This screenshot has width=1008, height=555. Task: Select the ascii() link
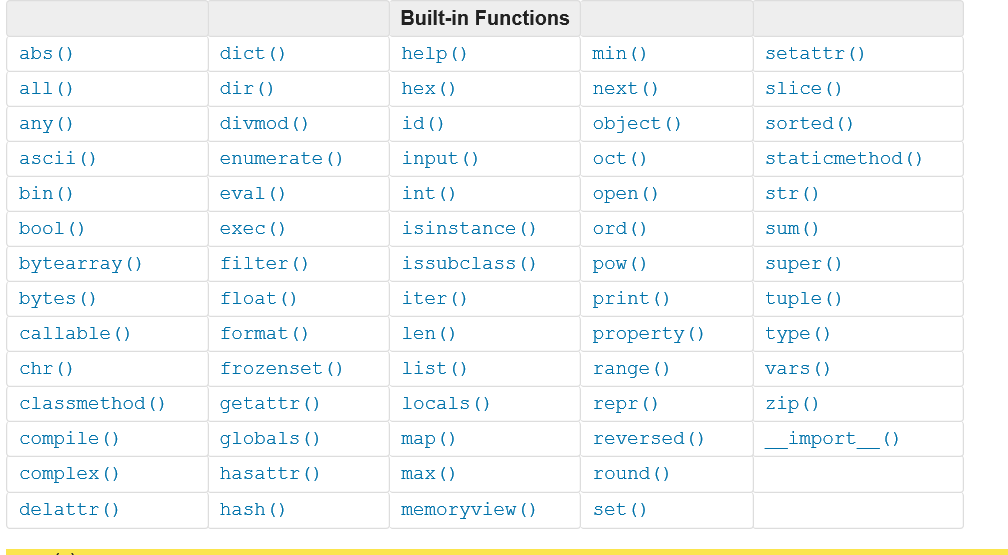click(58, 158)
